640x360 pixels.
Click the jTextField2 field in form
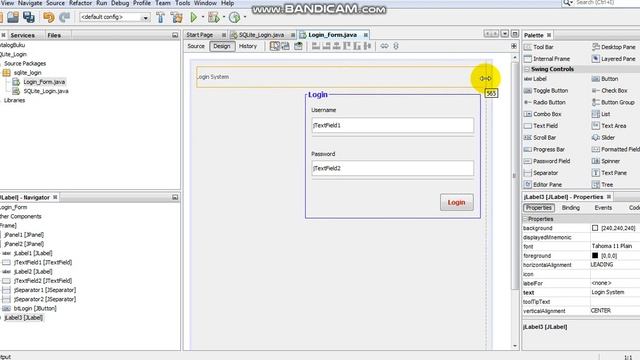[393, 168]
